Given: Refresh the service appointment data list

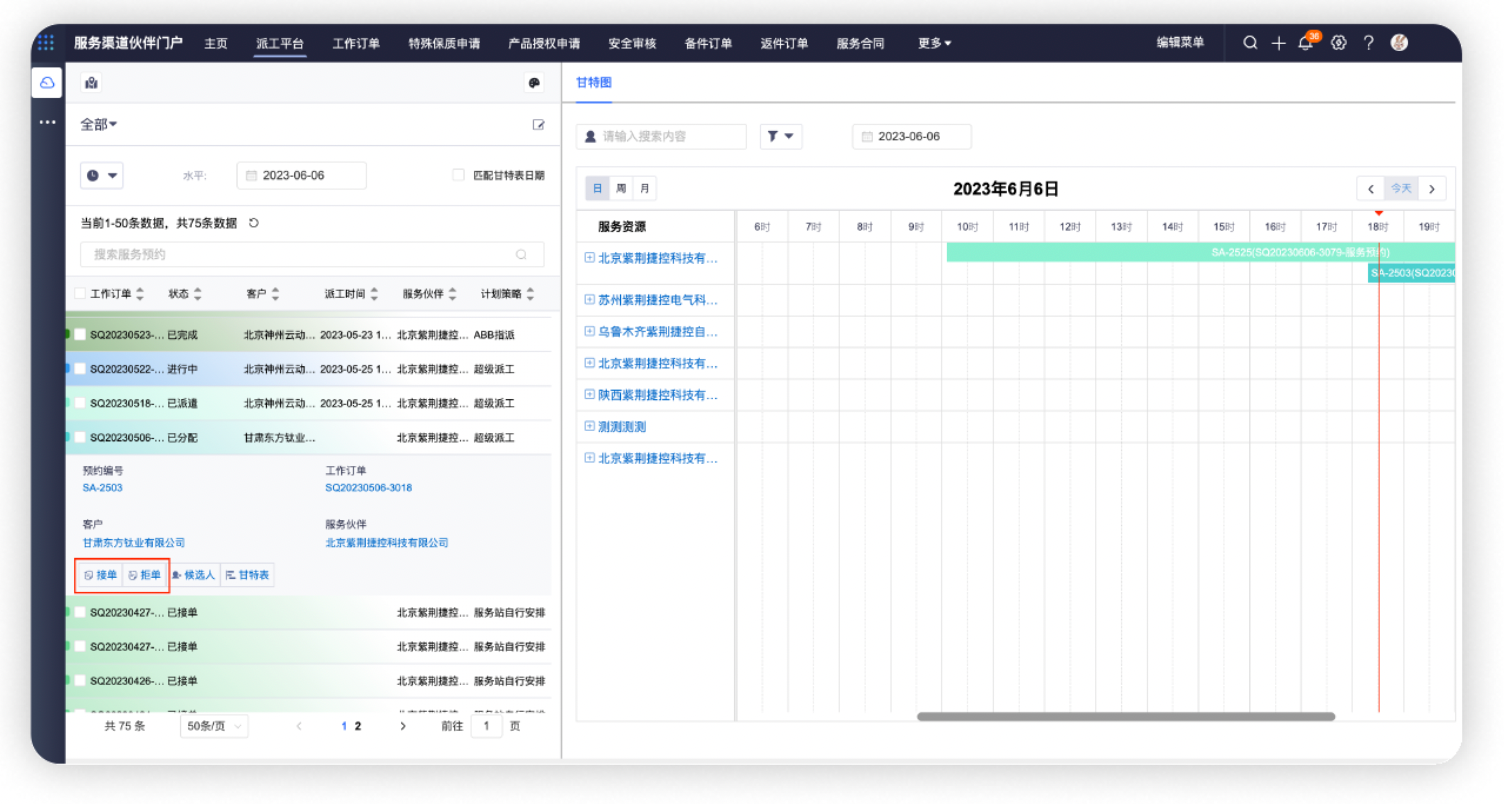Looking at the screenshot, I should [254, 223].
